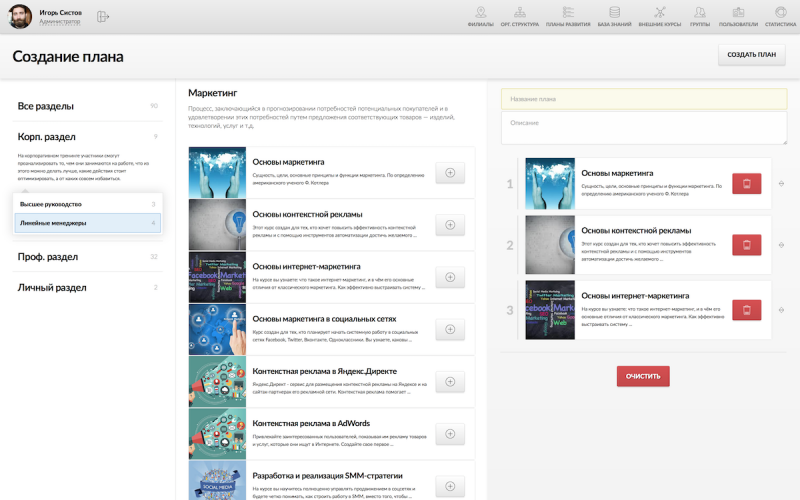Open Орг. структура in top navigation

[519, 14]
